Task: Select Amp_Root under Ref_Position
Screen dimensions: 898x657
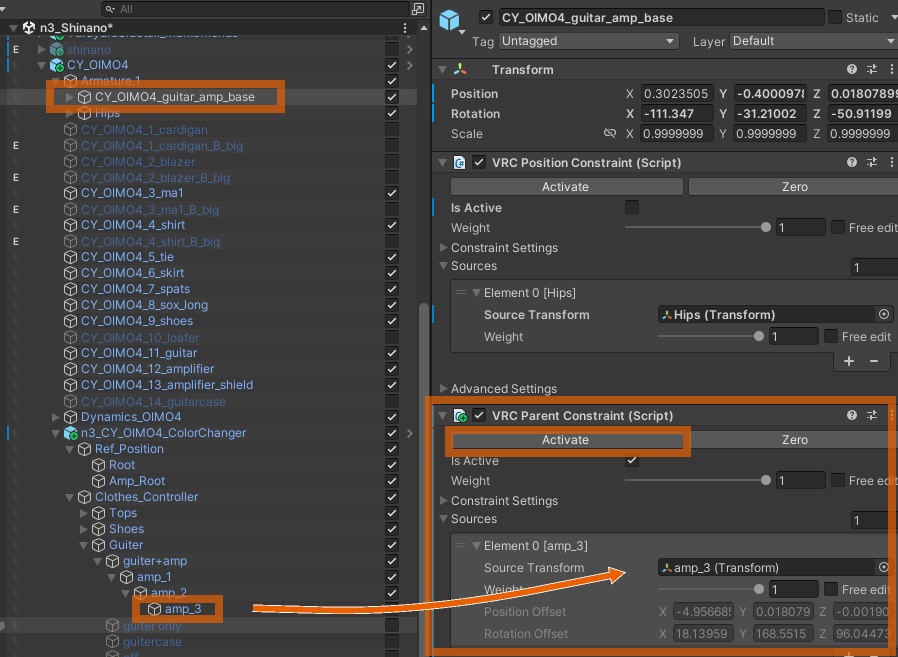Action: pos(137,481)
